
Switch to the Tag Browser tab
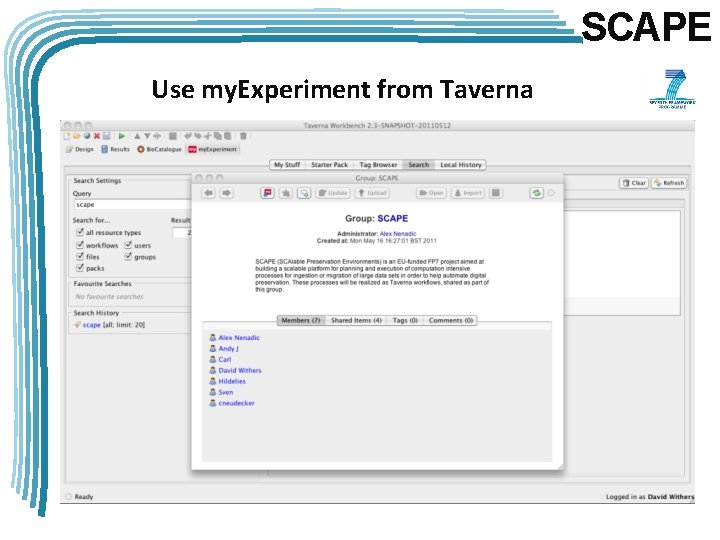pos(378,164)
